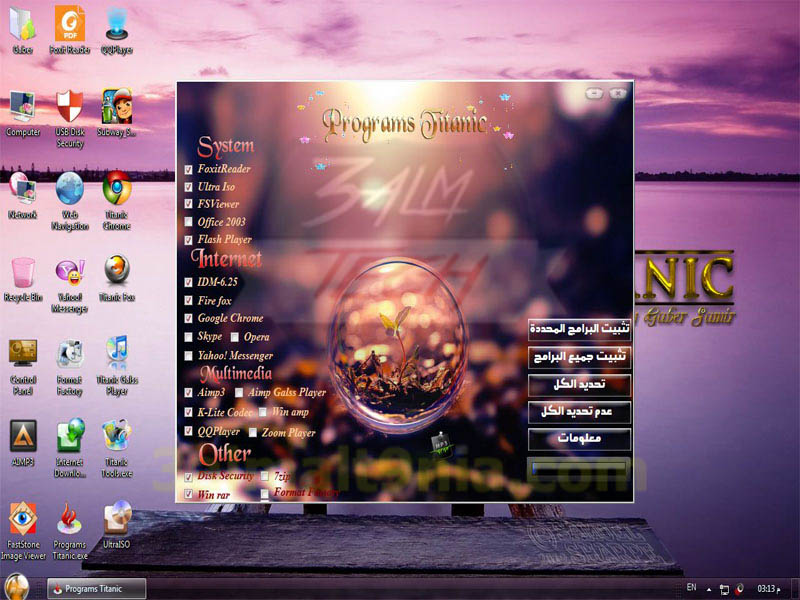The height and width of the screenshot is (600, 800).
Task: Enable the Zoom Player checkbox
Action: (x=253, y=433)
